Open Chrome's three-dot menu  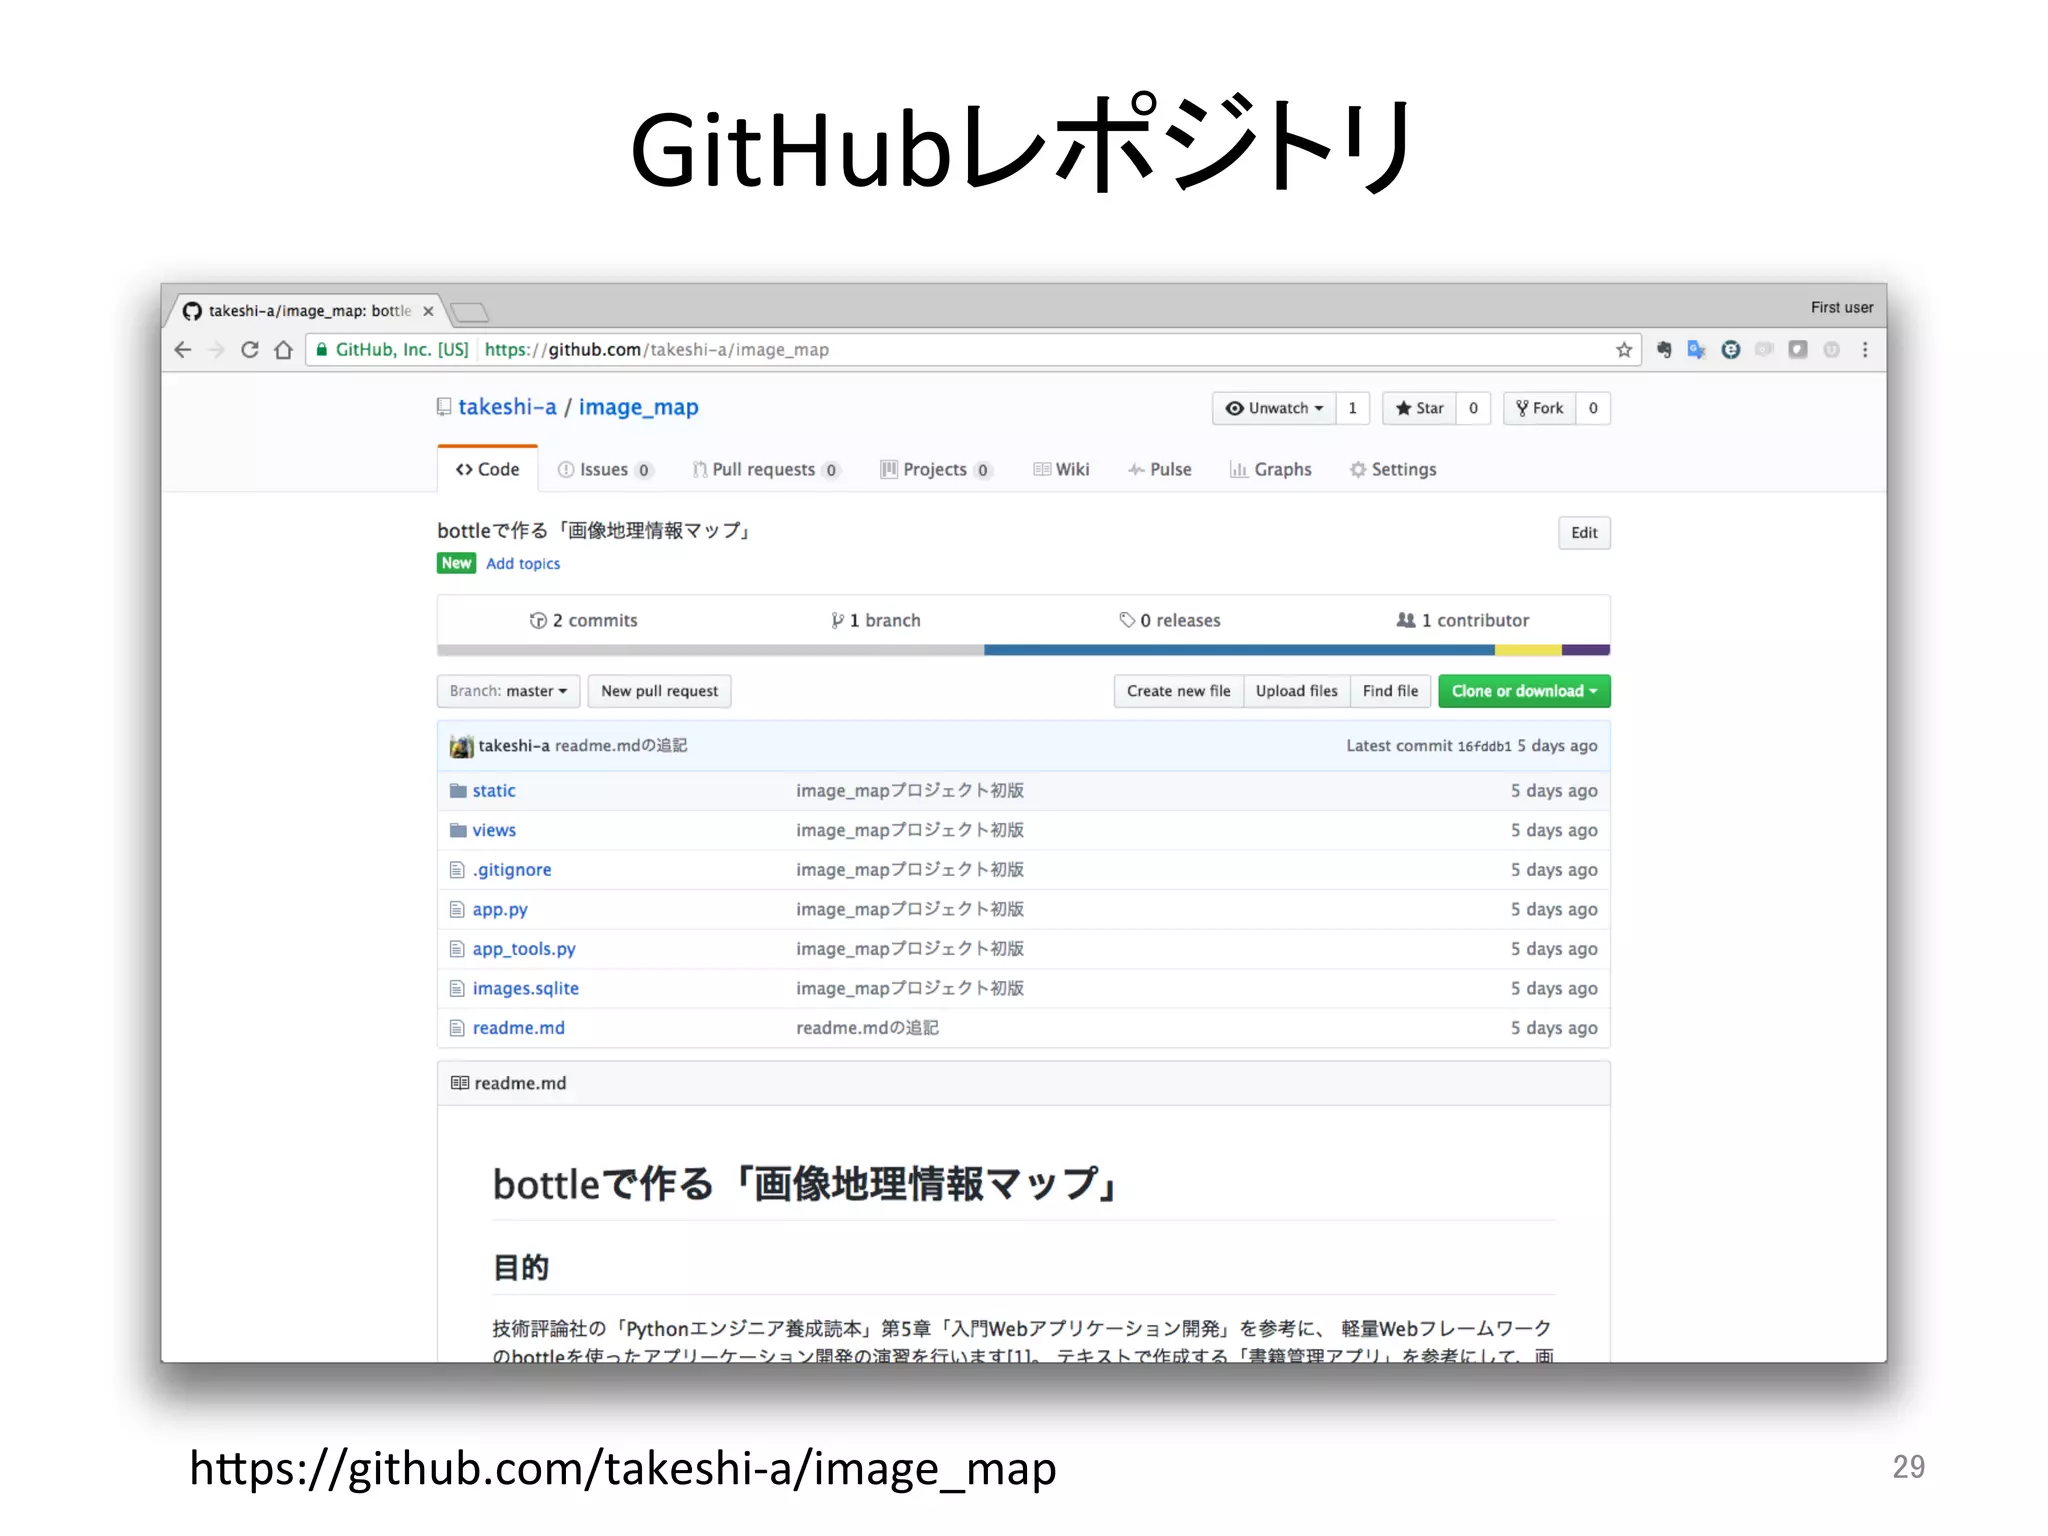(x=1865, y=350)
